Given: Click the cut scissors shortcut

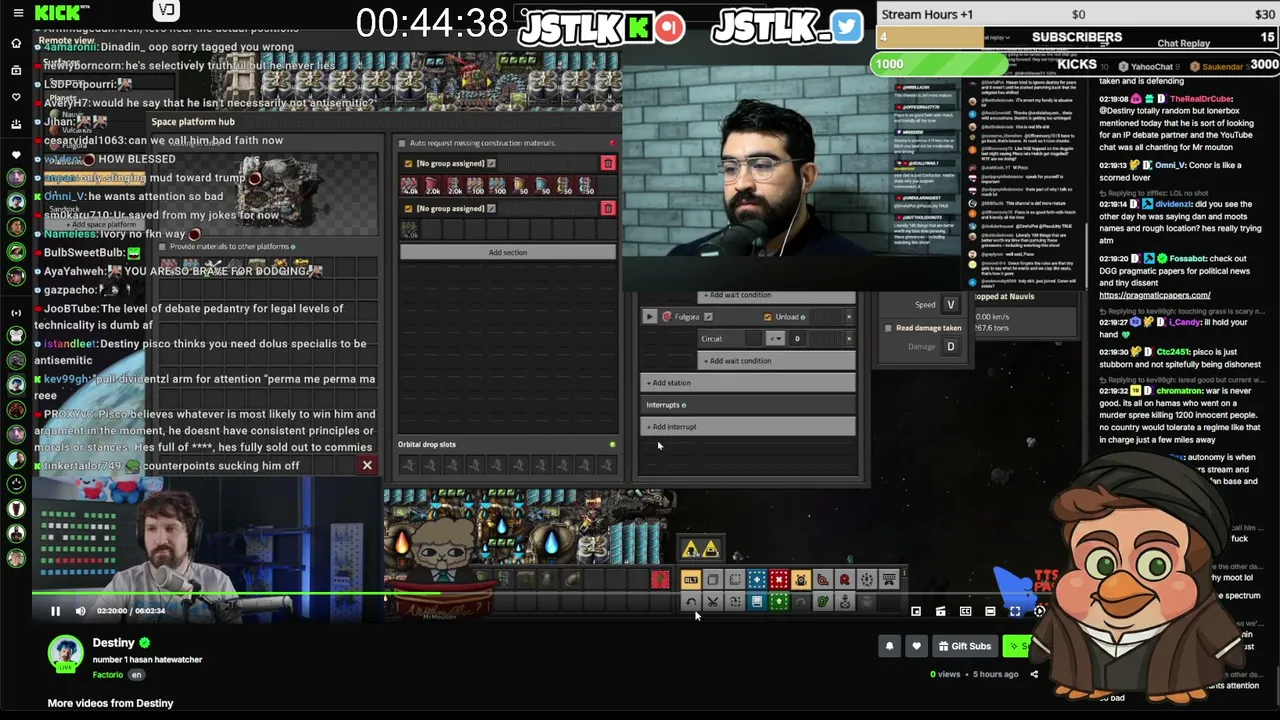Looking at the screenshot, I should tap(713, 601).
